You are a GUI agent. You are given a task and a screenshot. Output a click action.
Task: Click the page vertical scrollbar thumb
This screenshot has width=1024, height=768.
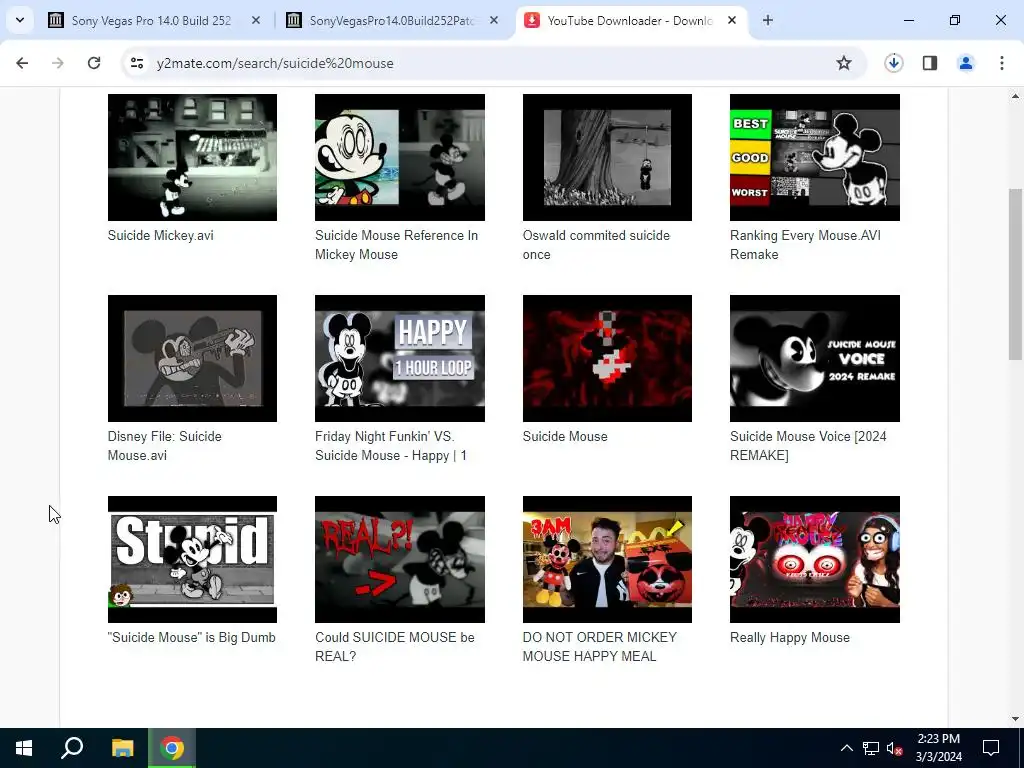[1016, 274]
